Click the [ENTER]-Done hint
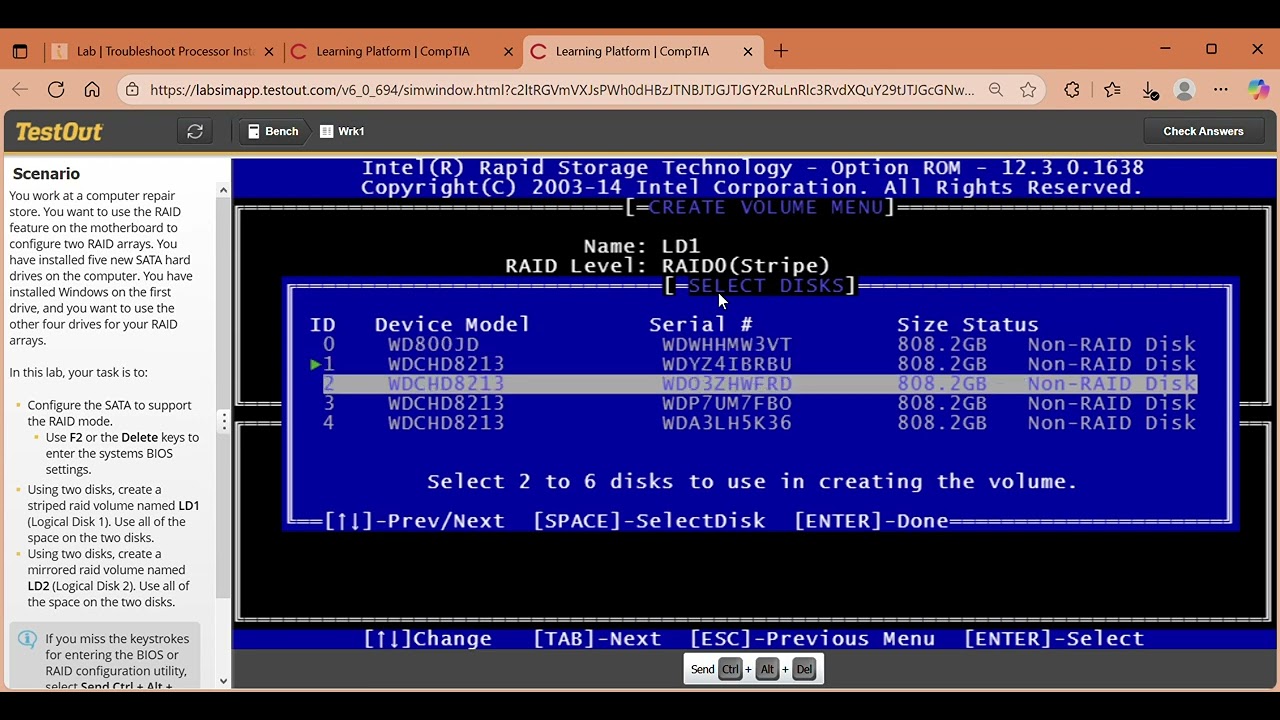1280x720 pixels. tap(871, 521)
